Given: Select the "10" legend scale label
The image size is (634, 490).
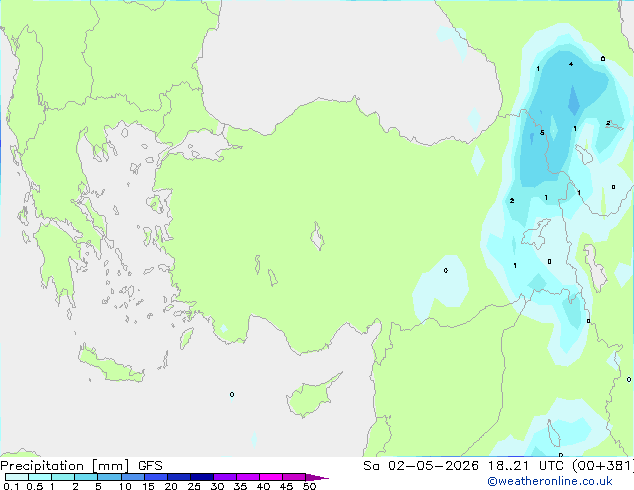Looking at the screenshot, I should point(125,486).
